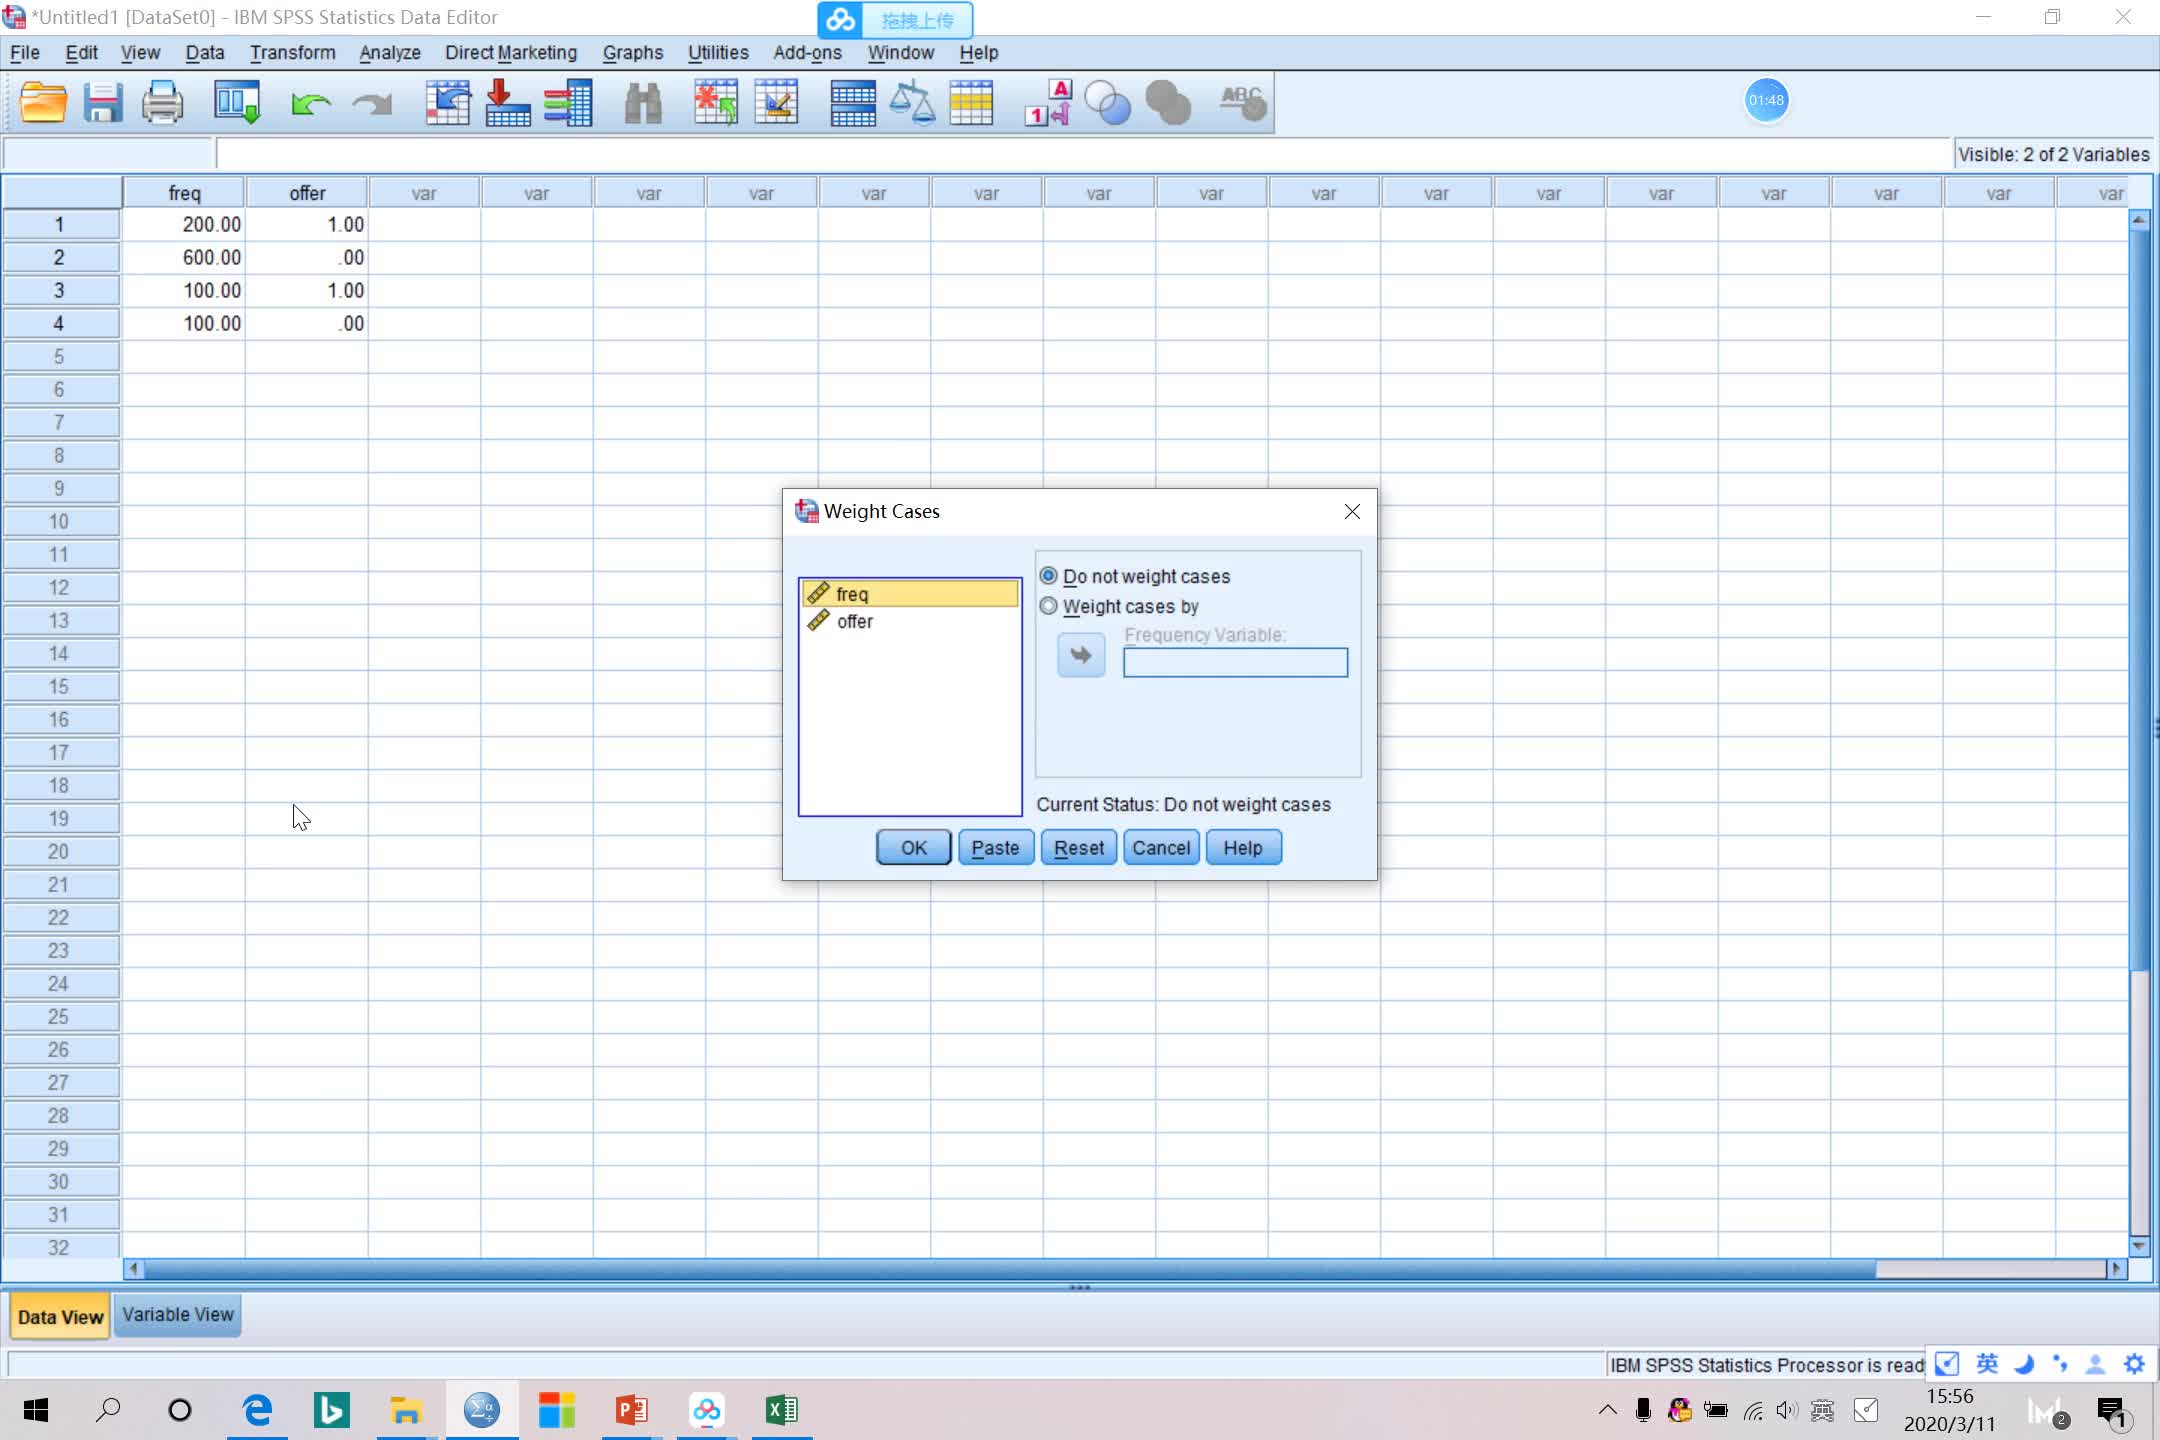2160x1440 pixels.
Task: Click Paste in Weight Cases dialog
Action: coord(996,848)
